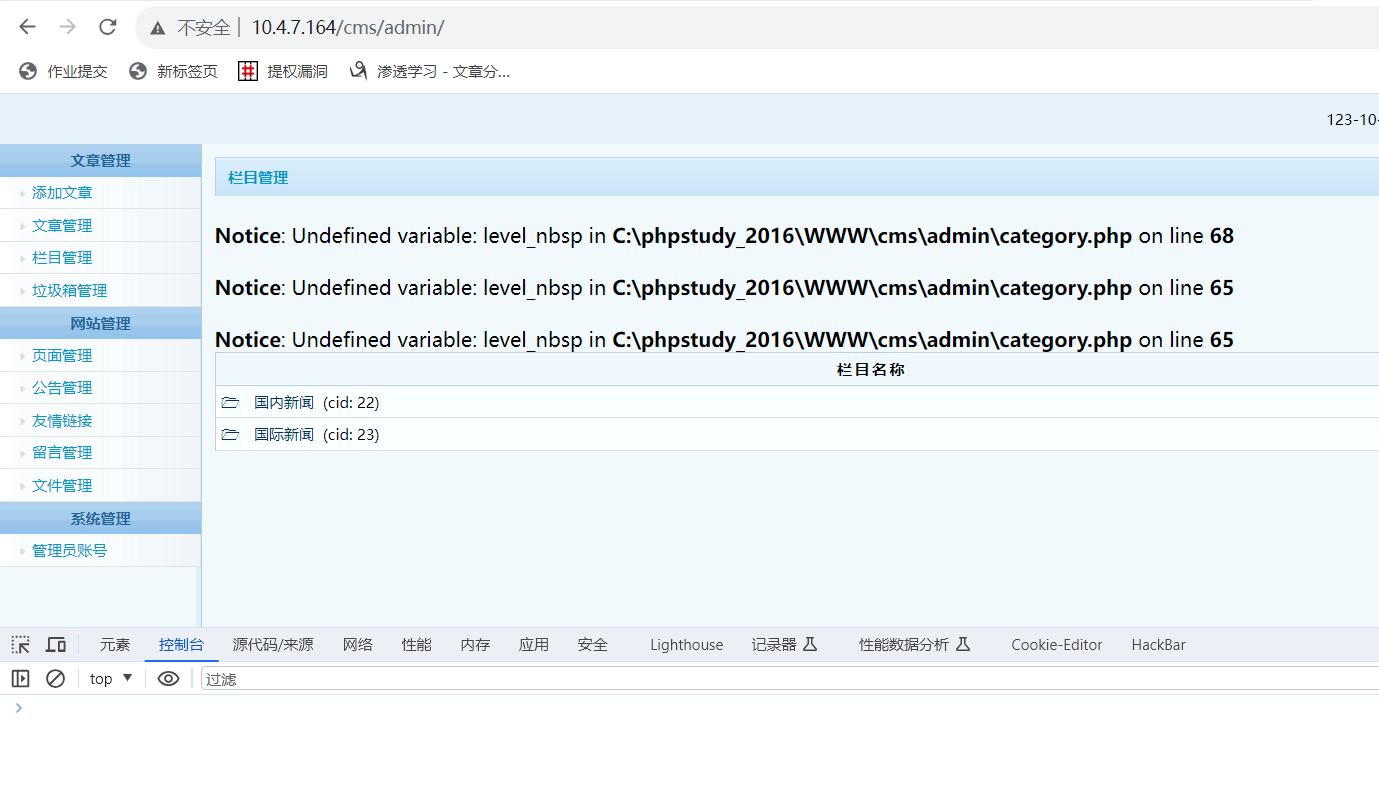Switch to the 元素 DevTools tab
Image resolution: width=1379 pixels, height=789 pixels.
pyautogui.click(x=115, y=645)
